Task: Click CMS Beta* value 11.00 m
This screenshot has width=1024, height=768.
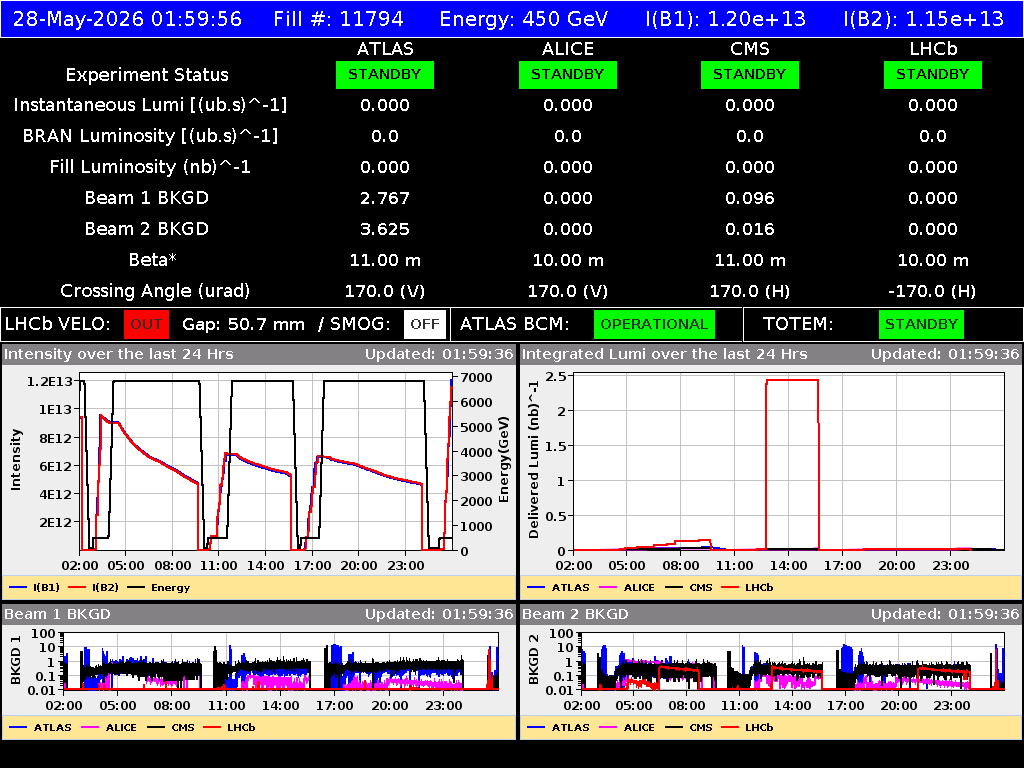Action: [750, 261]
